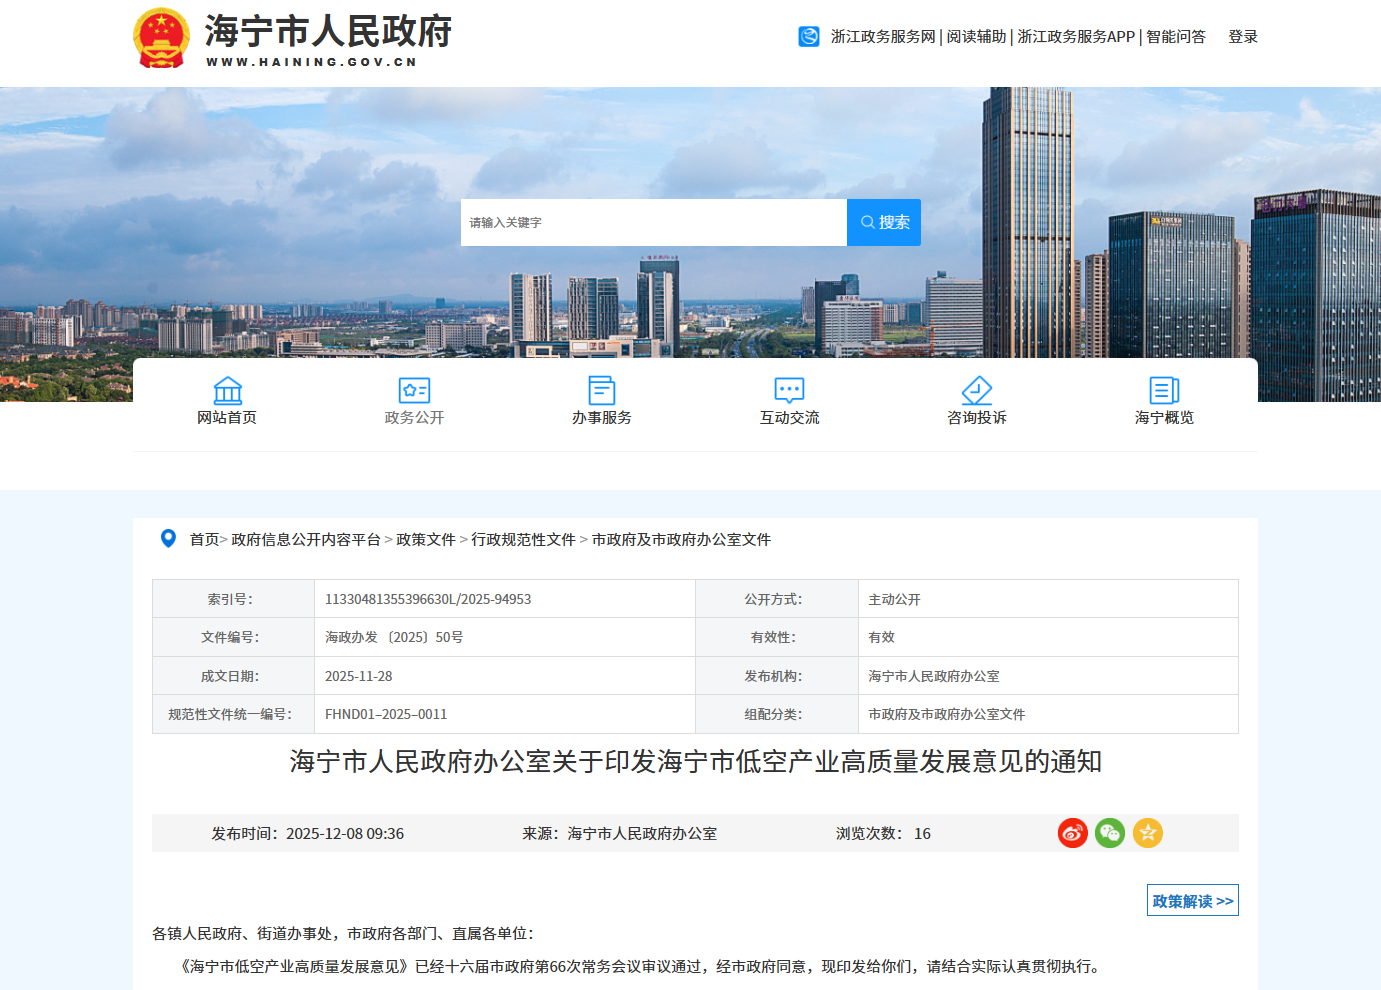1381x990 pixels.
Task: Click the 网站首页 building icon
Action: tap(227, 390)
